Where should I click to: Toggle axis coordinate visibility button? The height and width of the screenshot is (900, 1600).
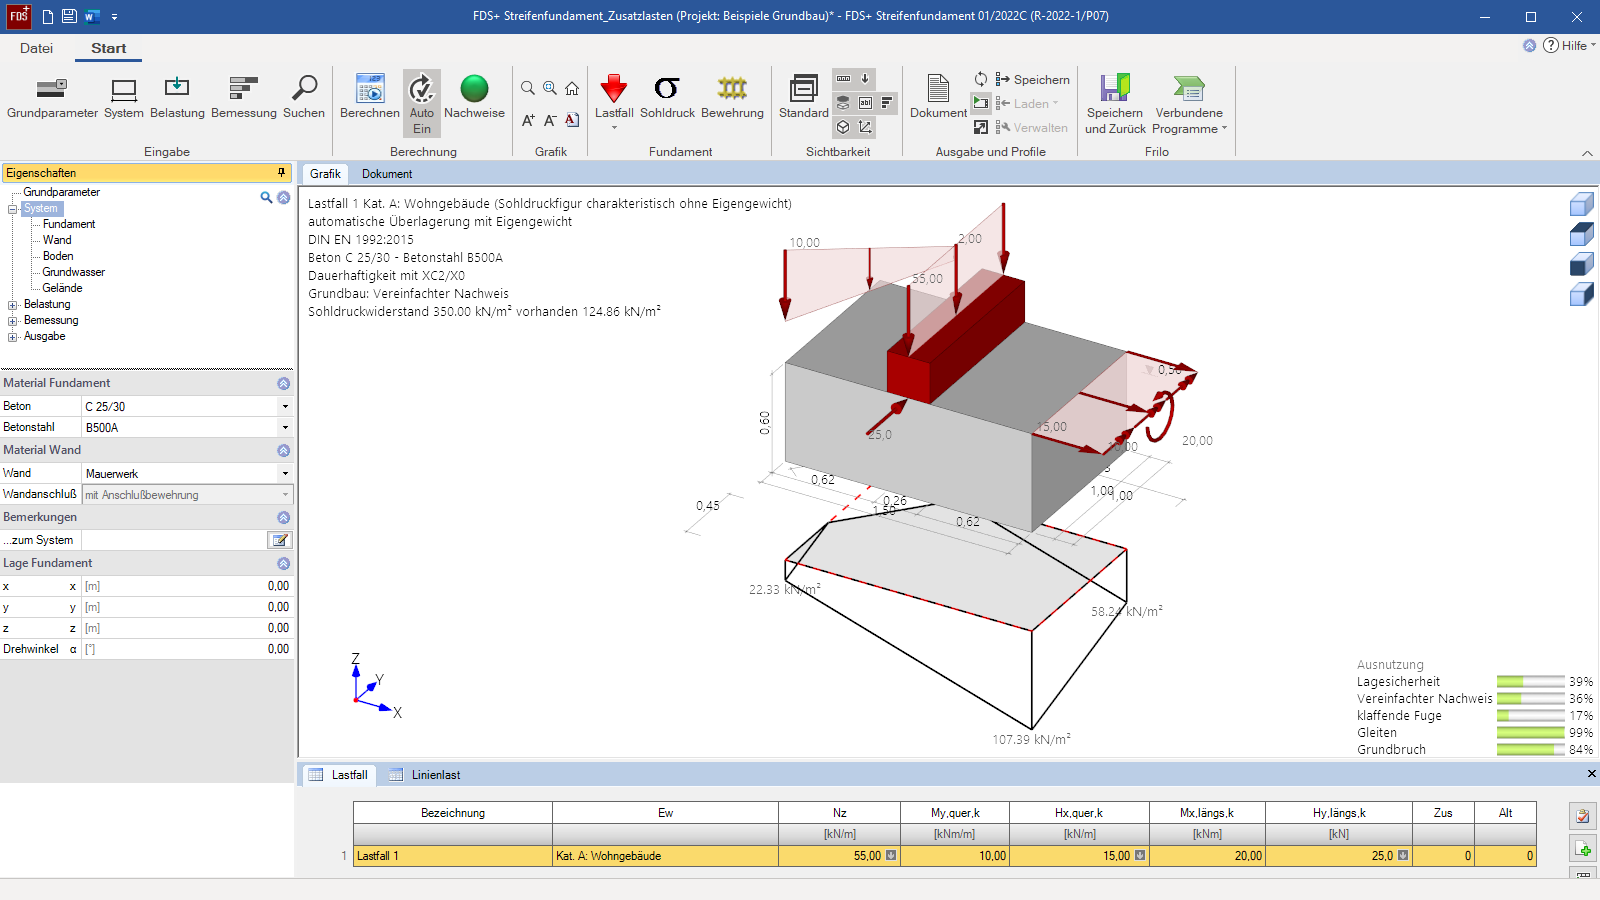tap(865, 127)
